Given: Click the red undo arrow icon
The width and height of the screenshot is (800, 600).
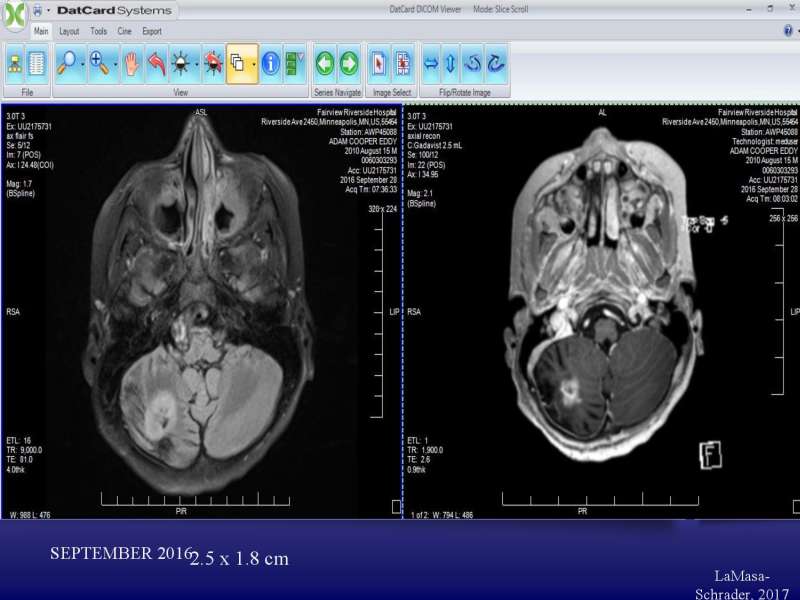Looking at the screenshot, I should click(157, 64).
